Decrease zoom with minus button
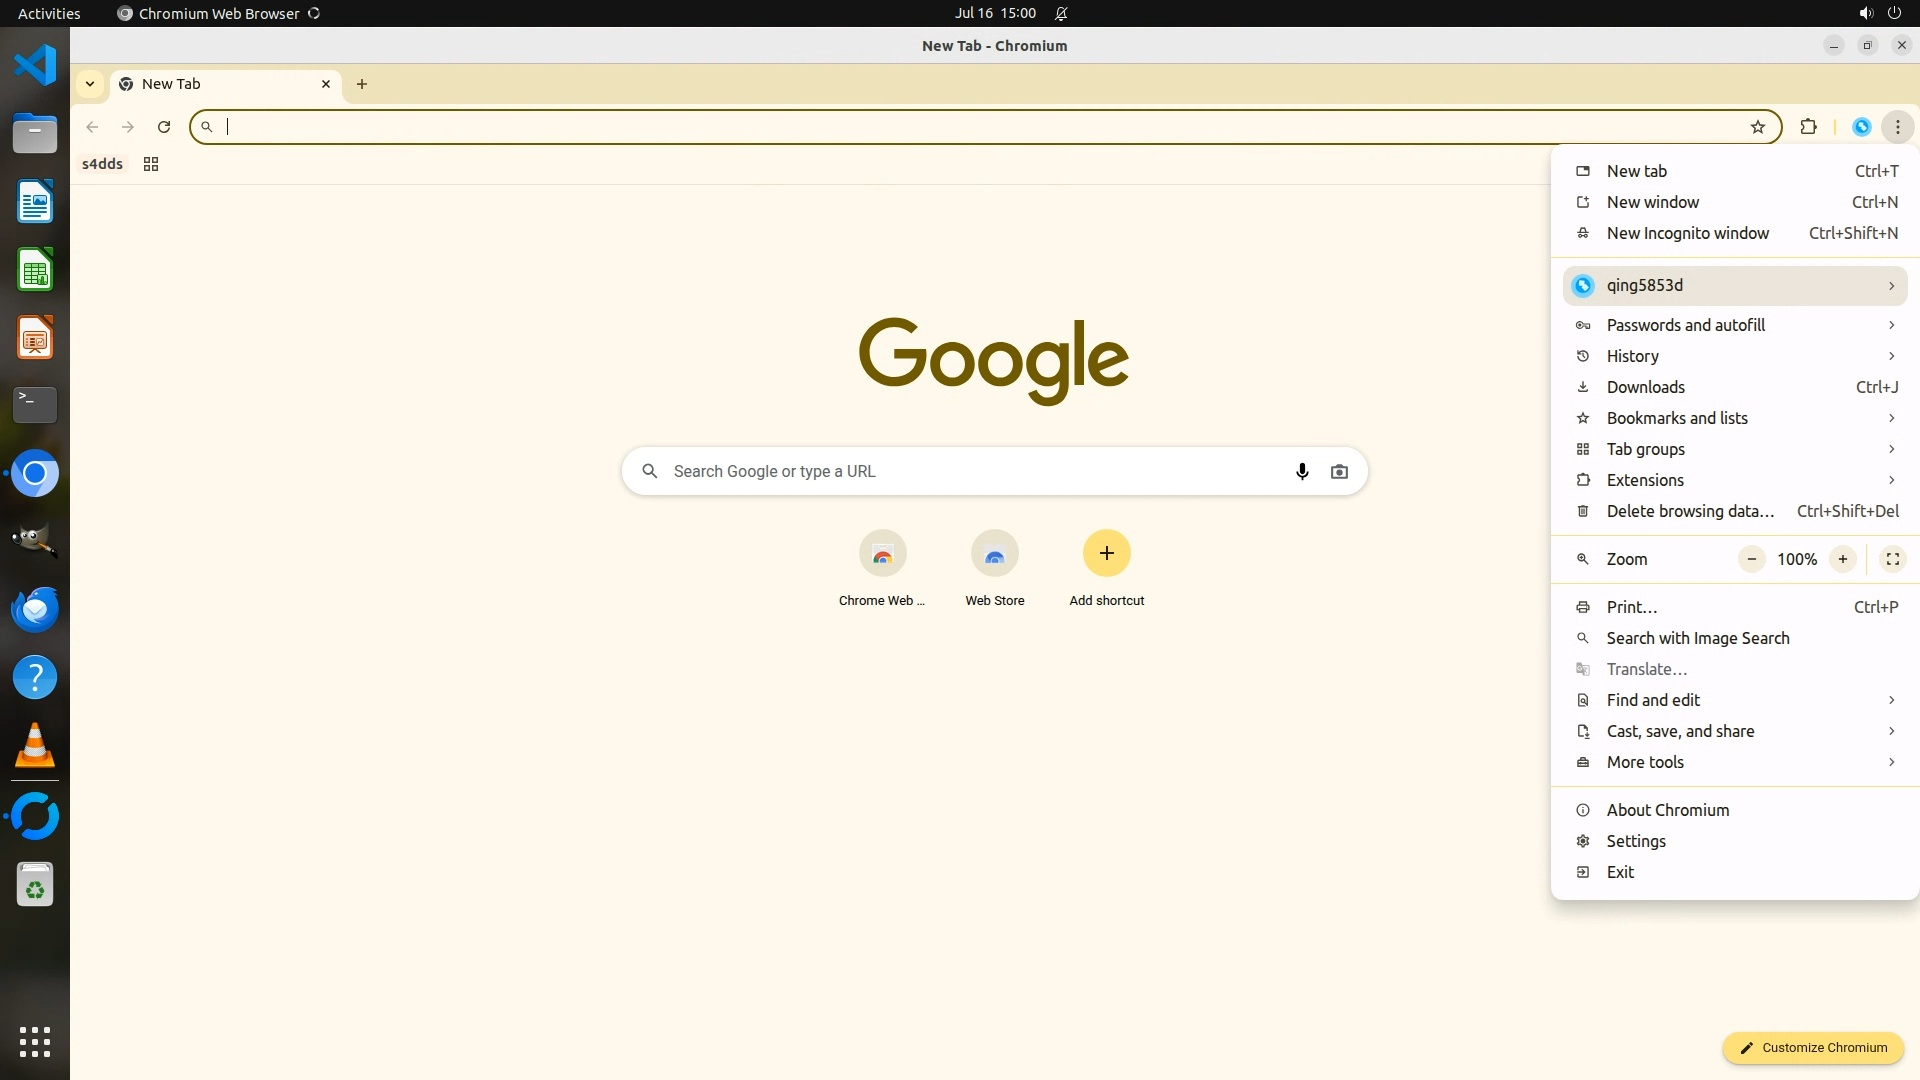1920x1080 pixels. pos(1751,559)
